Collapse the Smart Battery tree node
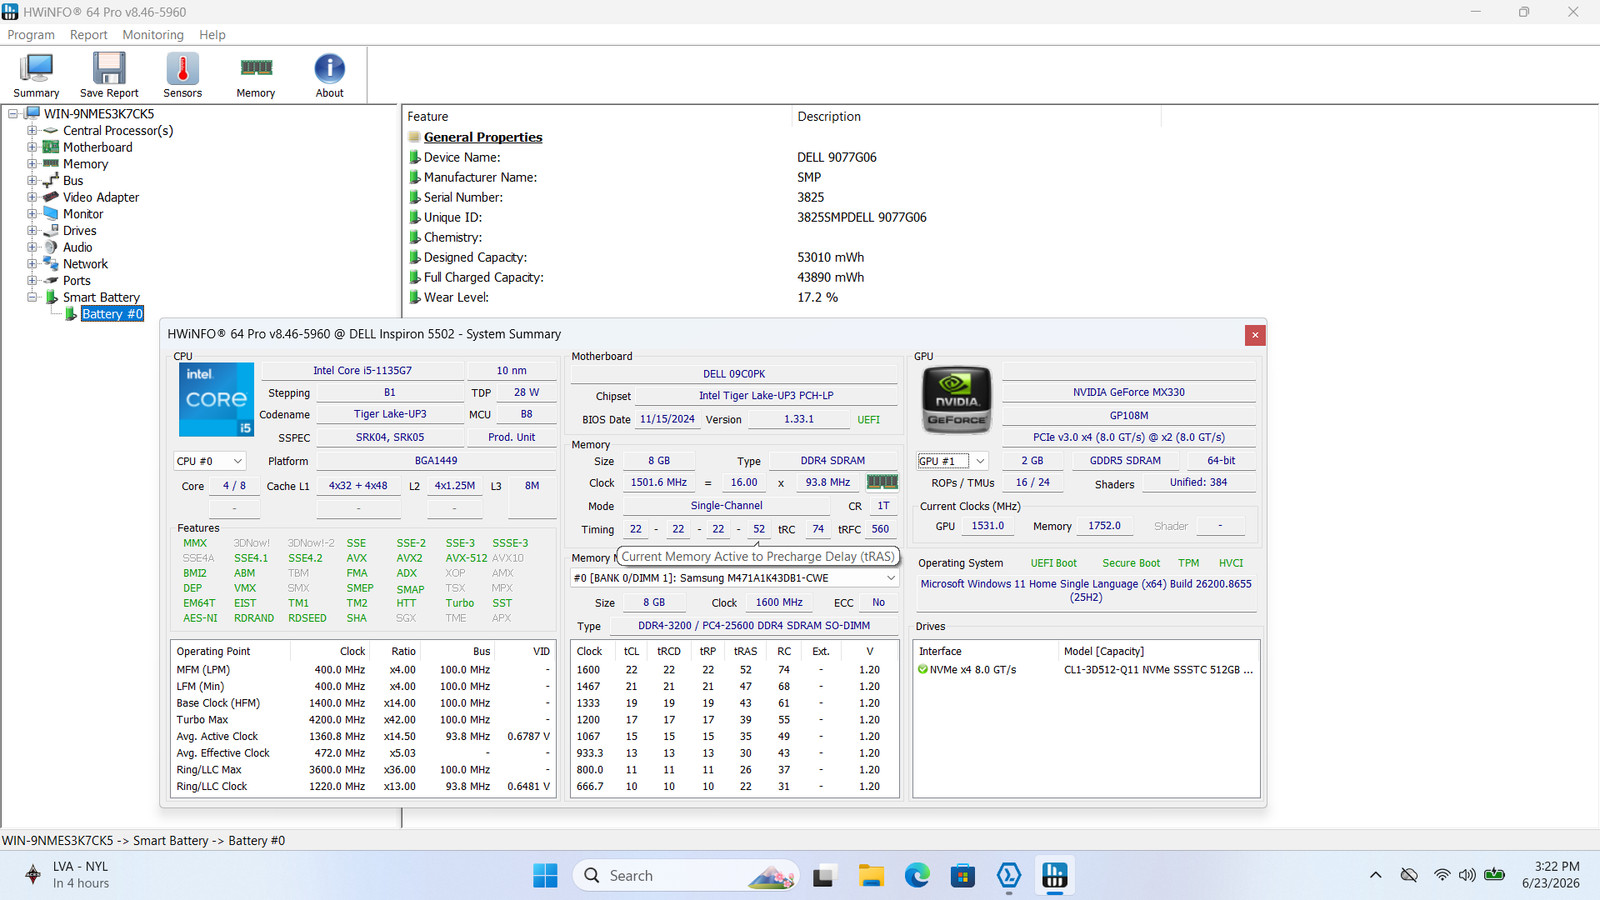 tap(32, 297)
